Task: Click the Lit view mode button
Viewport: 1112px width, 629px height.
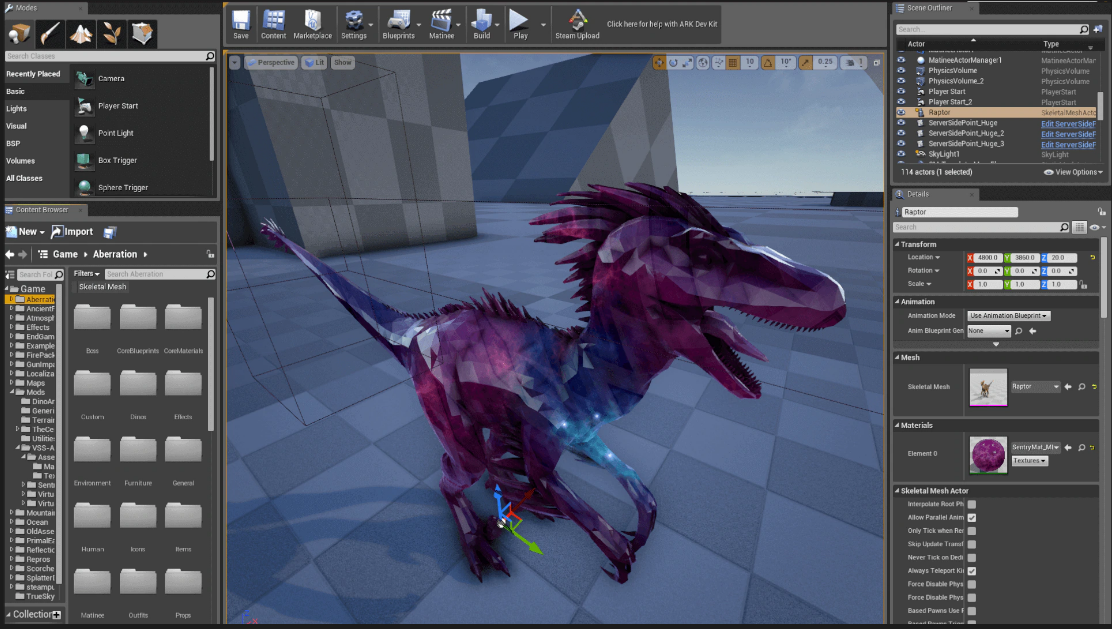Action: [313, 62]
